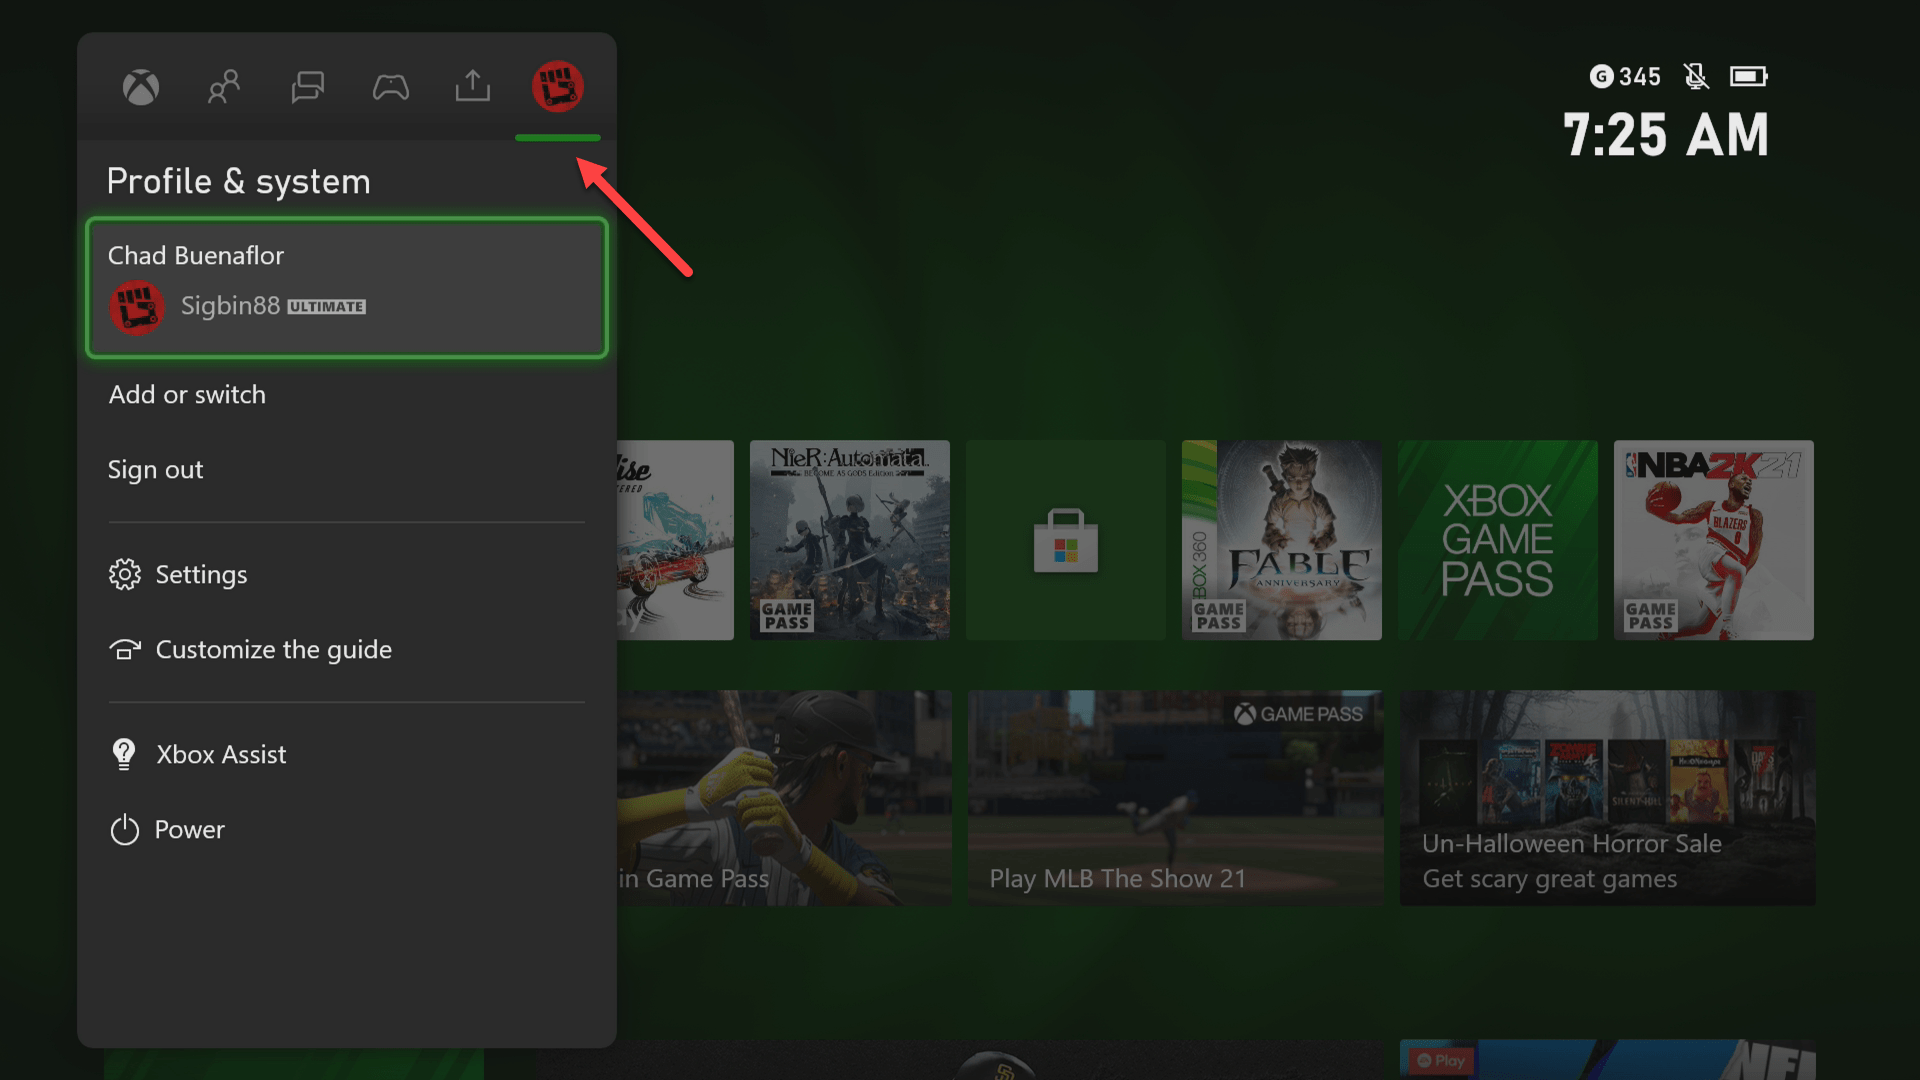The image size is (1920, 1080).
Task: Click the controller battery indicator
Action: [x=1749, y=75]
